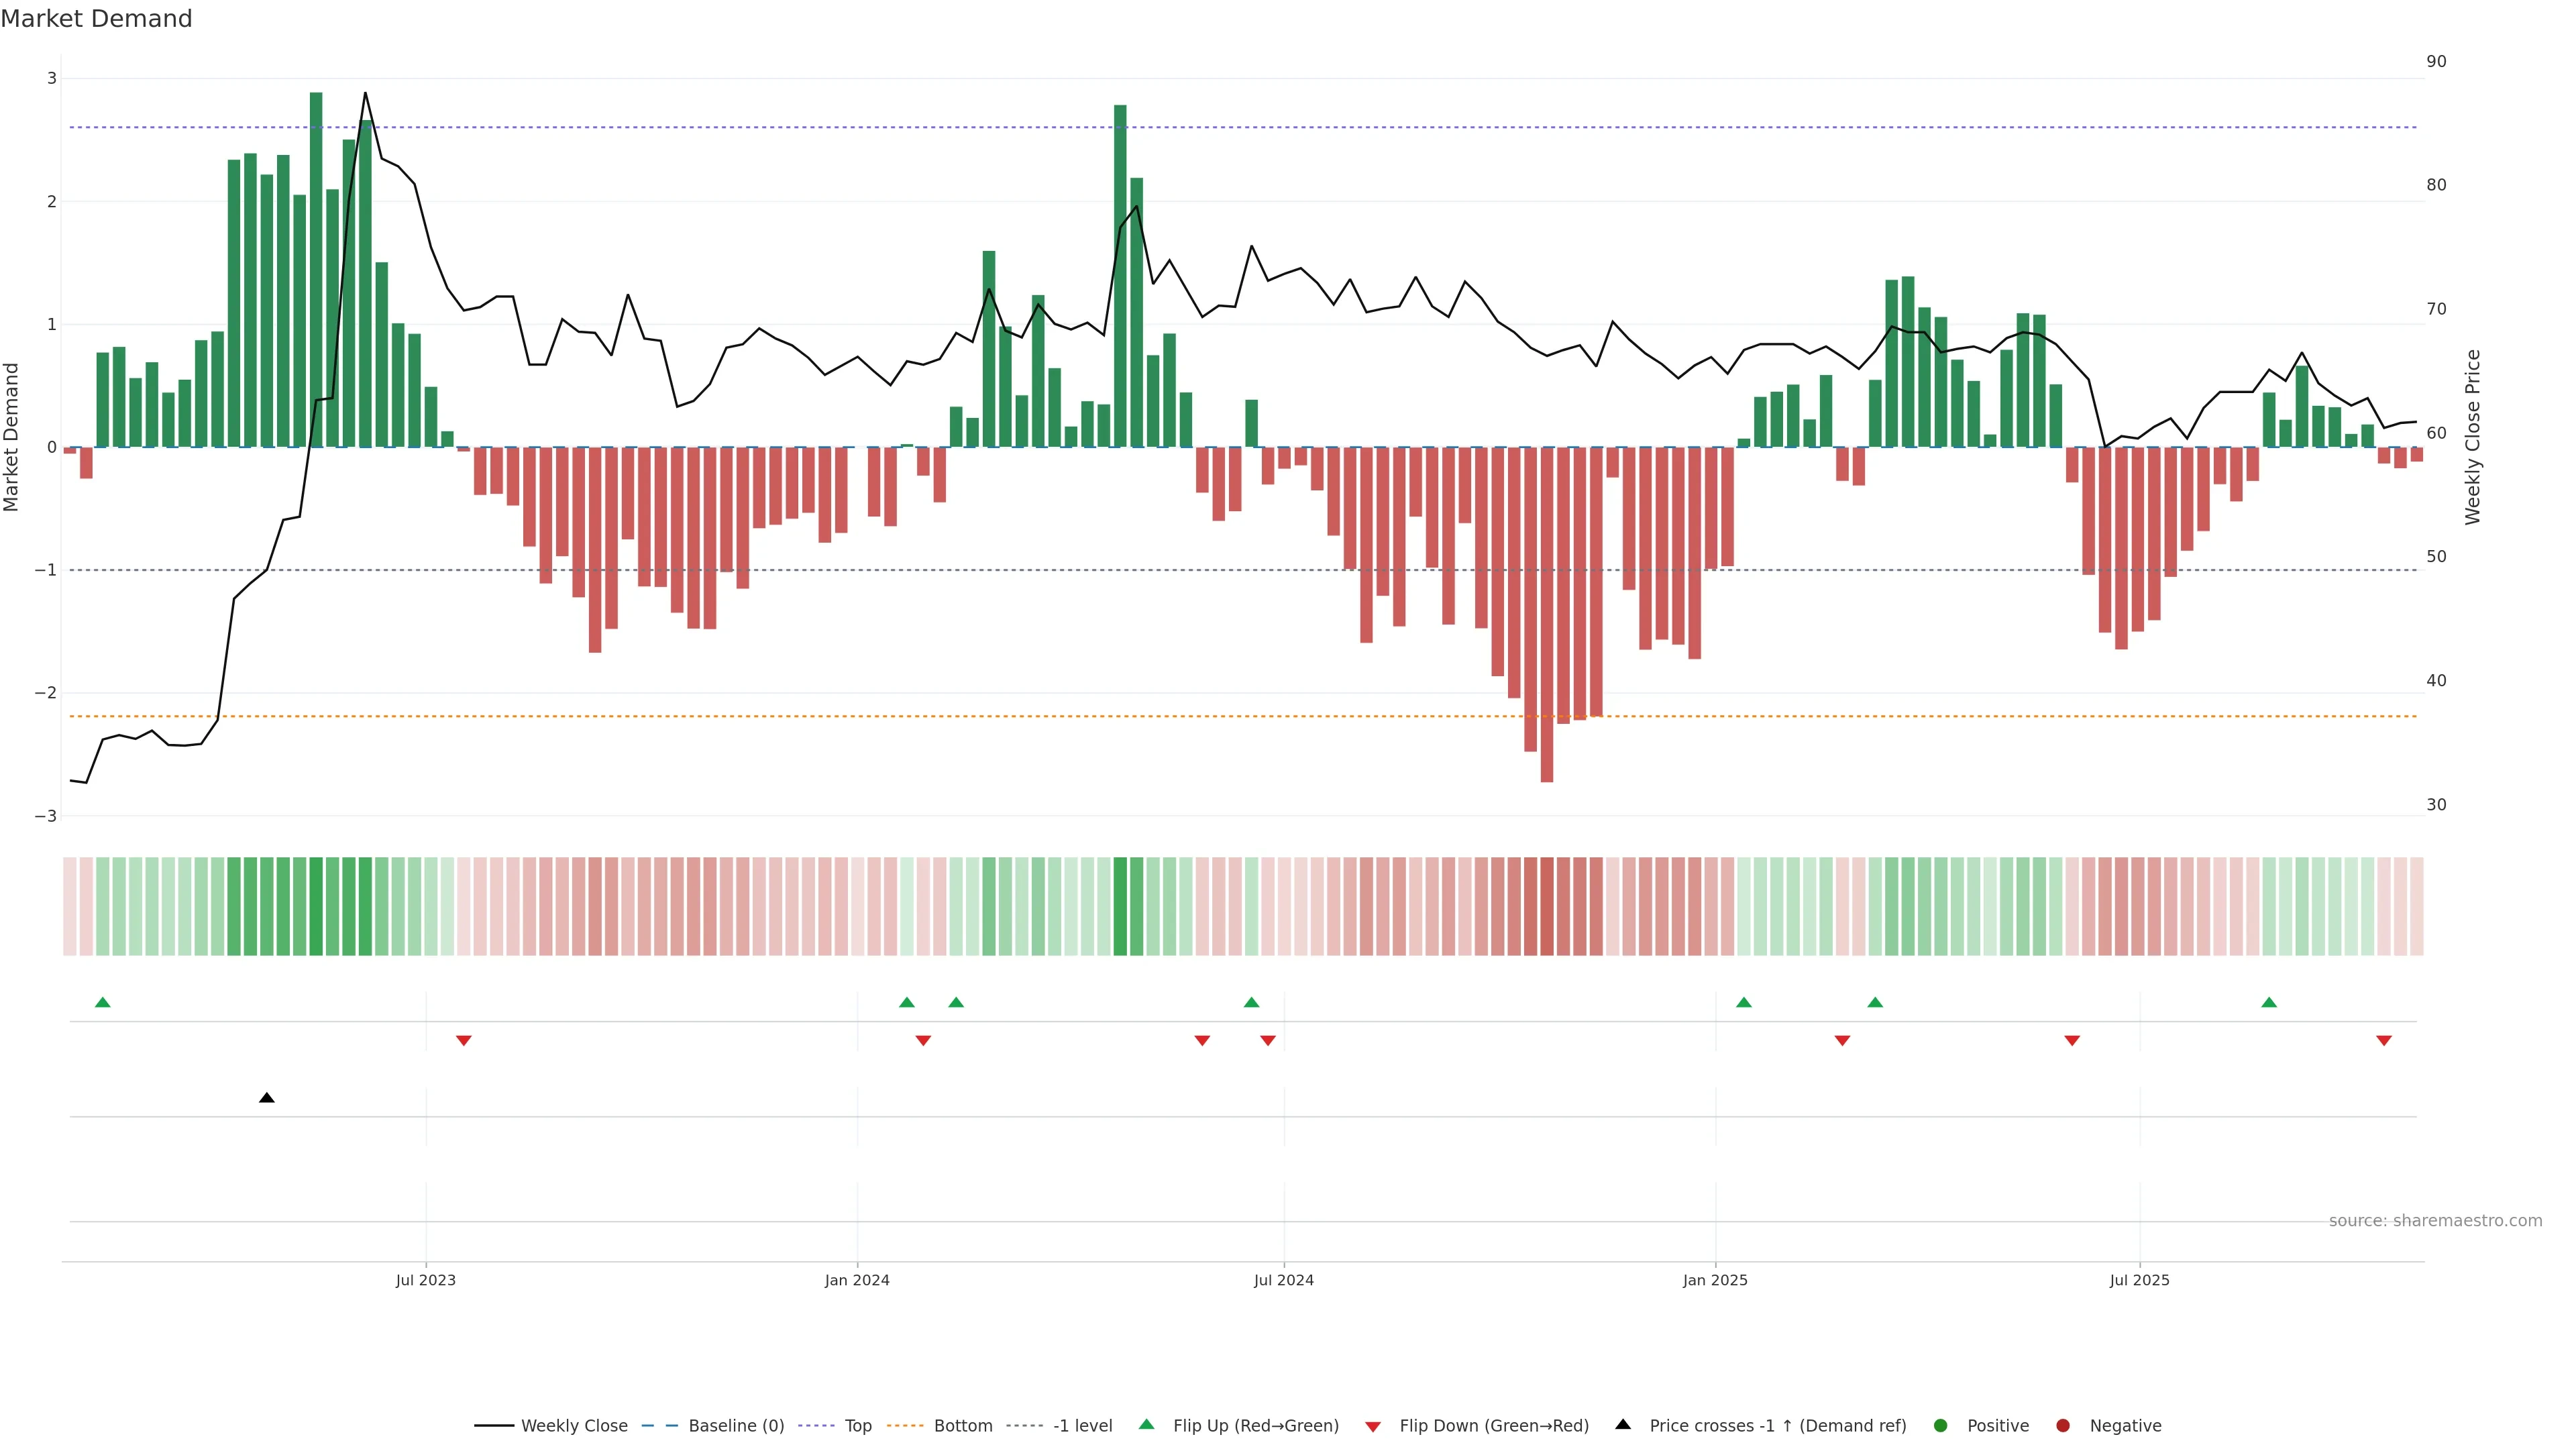
Task: Click the Market Demand chart title
Action: point(96,19)
